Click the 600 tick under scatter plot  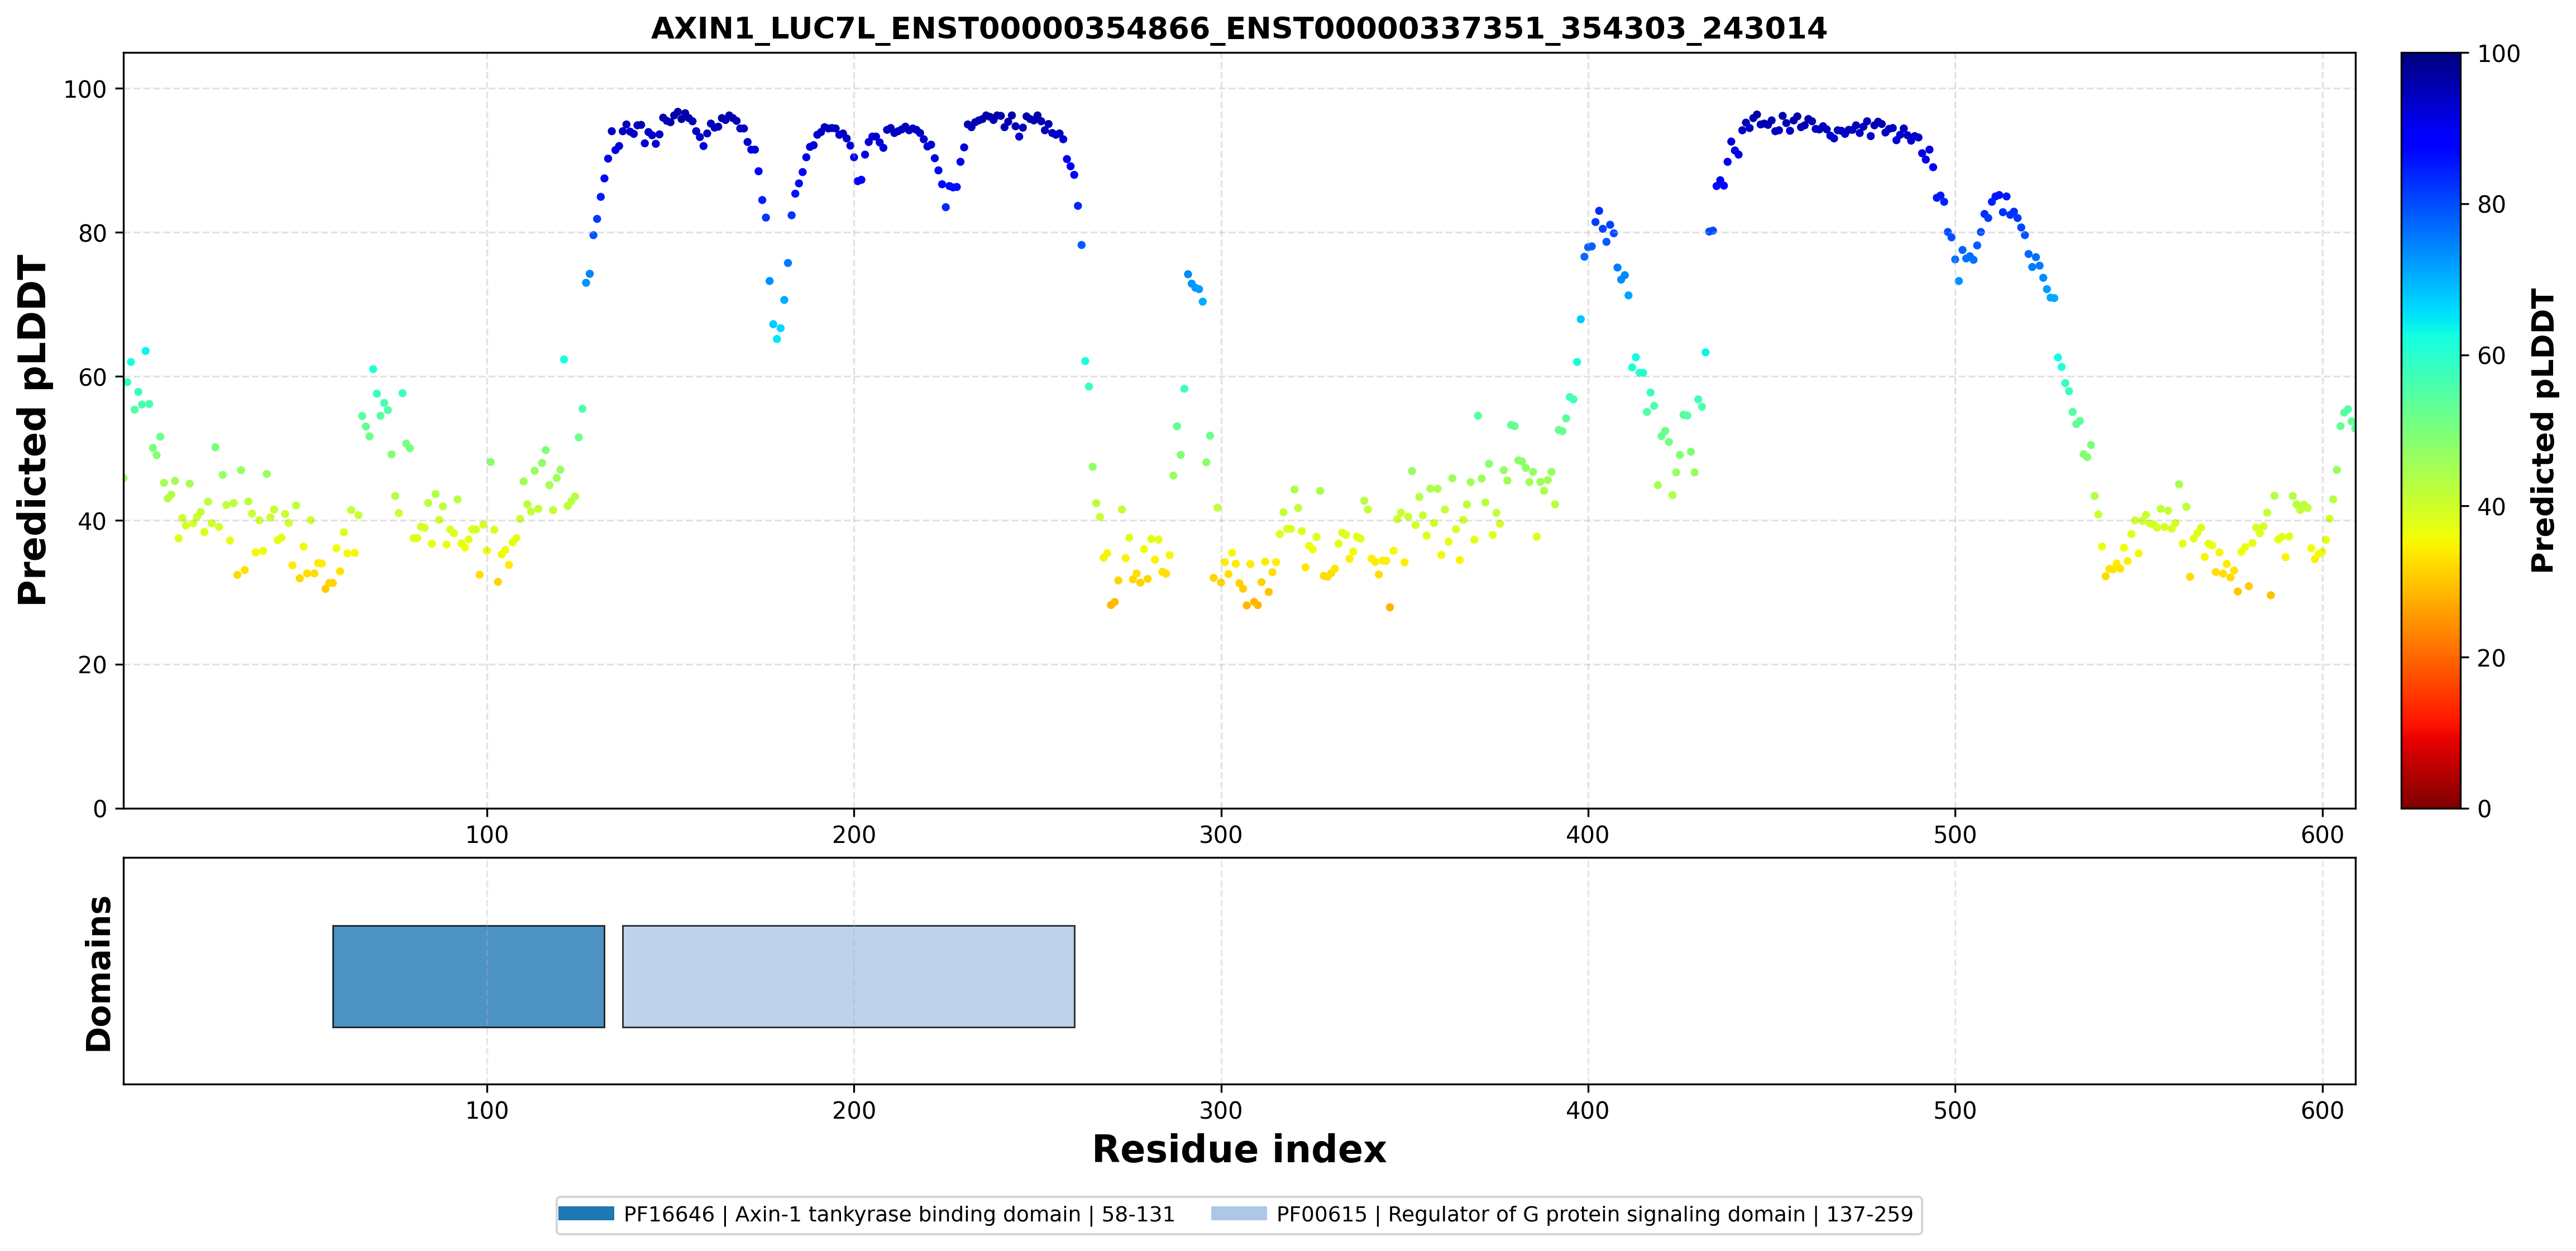(2322, 834)
